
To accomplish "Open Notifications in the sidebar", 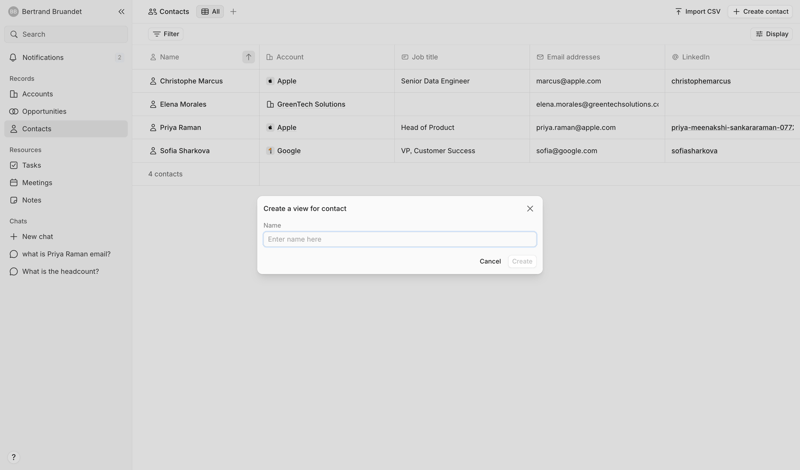I will [x=66, y=58].
